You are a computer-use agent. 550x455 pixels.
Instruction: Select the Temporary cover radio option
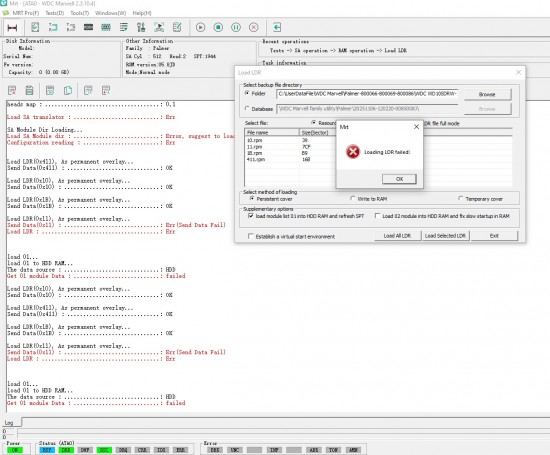[461, 199]
